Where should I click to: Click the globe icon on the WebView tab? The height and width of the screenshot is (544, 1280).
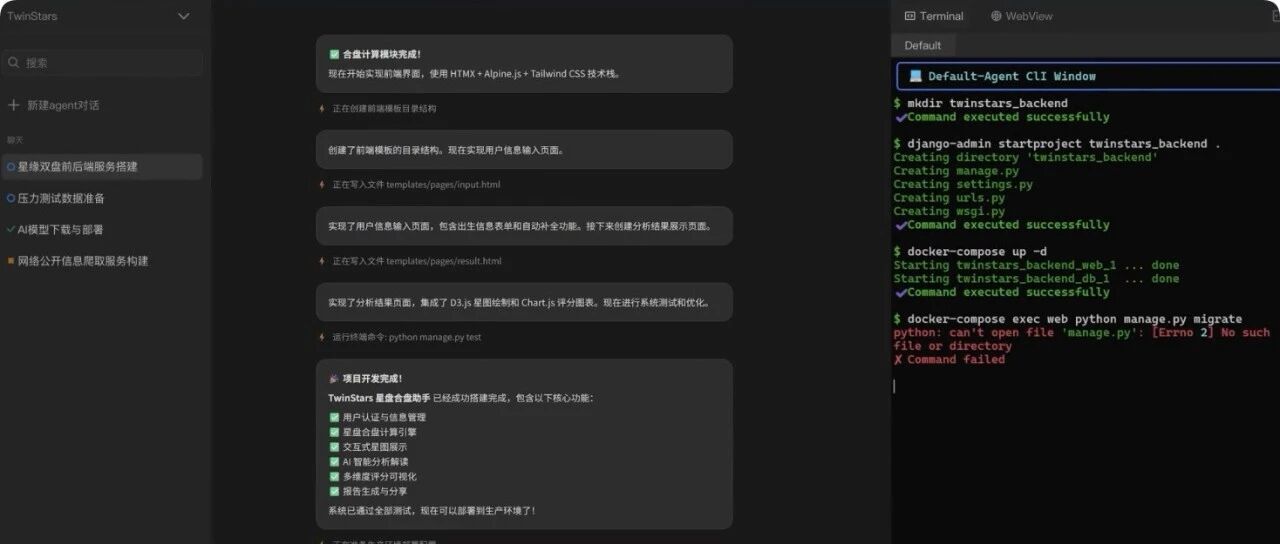997,16
